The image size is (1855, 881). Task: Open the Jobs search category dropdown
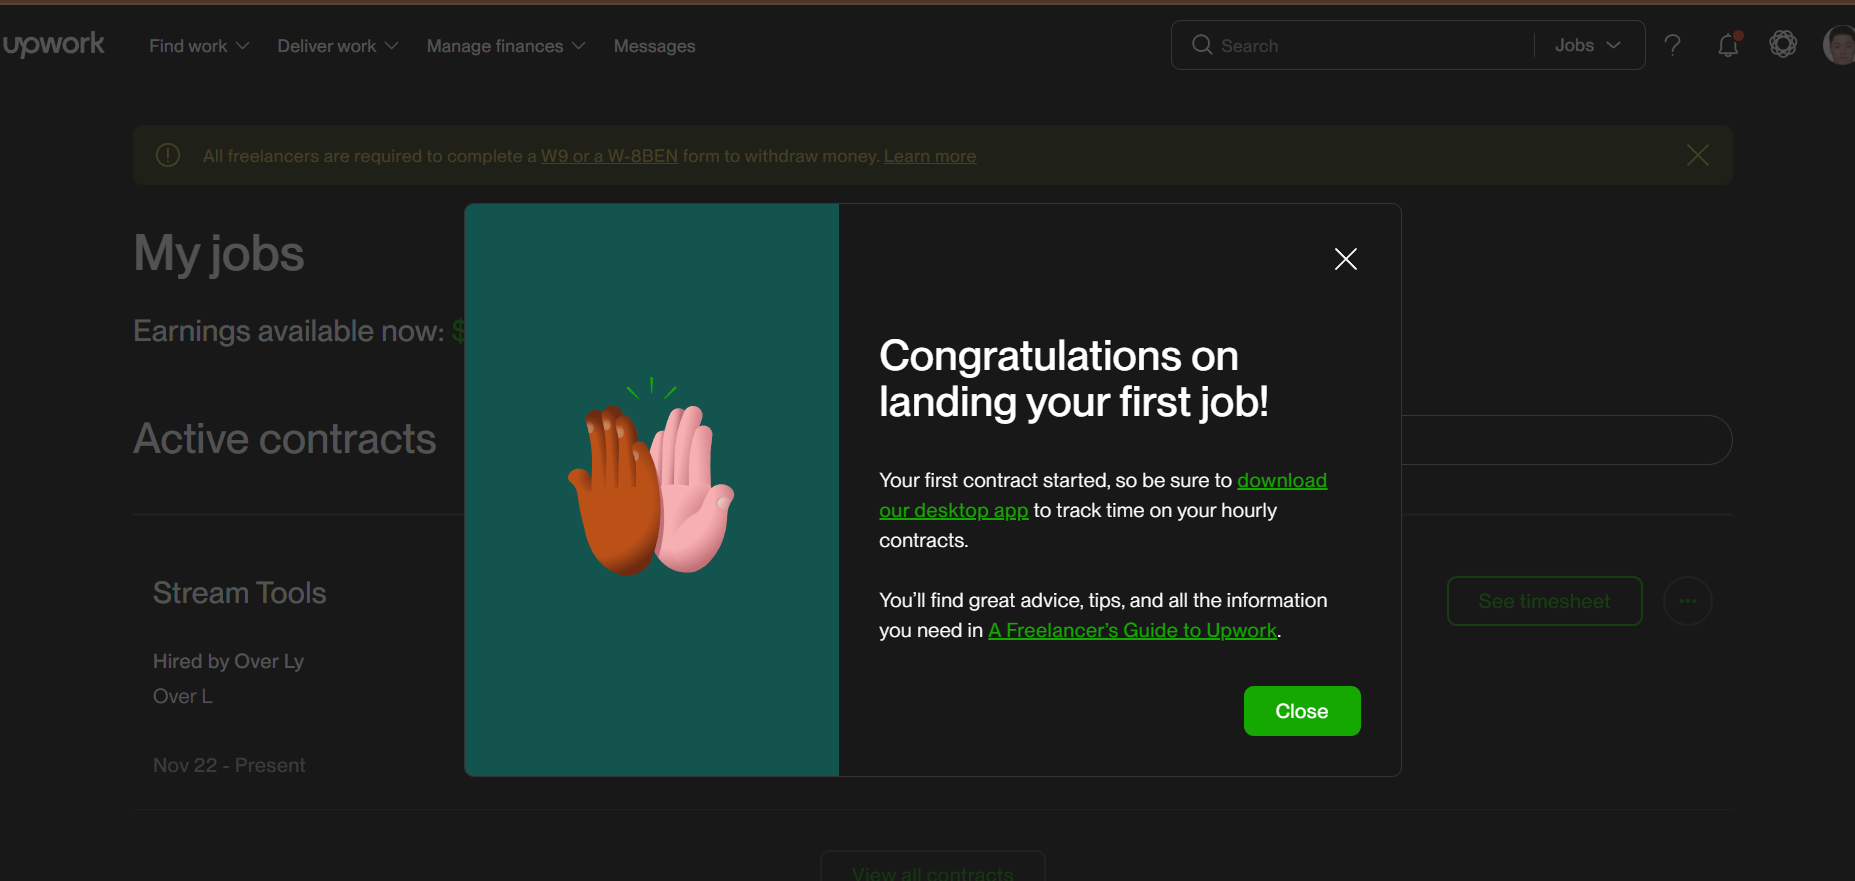1588,45
